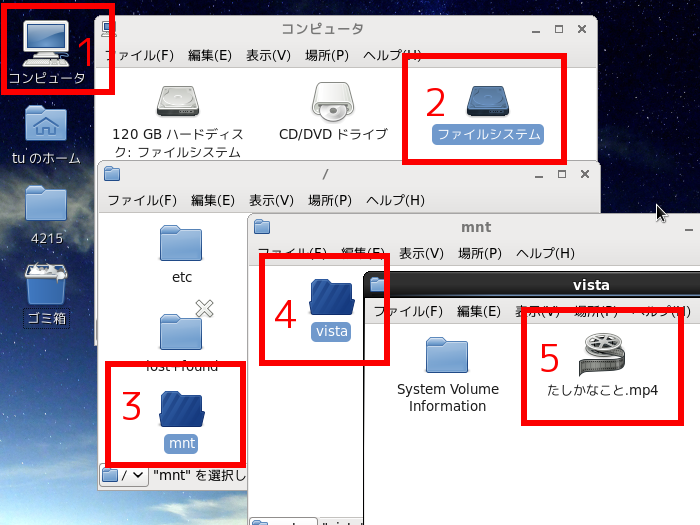
Task: Open ファイル(F) menu in vista window
Action: [408, 311]
